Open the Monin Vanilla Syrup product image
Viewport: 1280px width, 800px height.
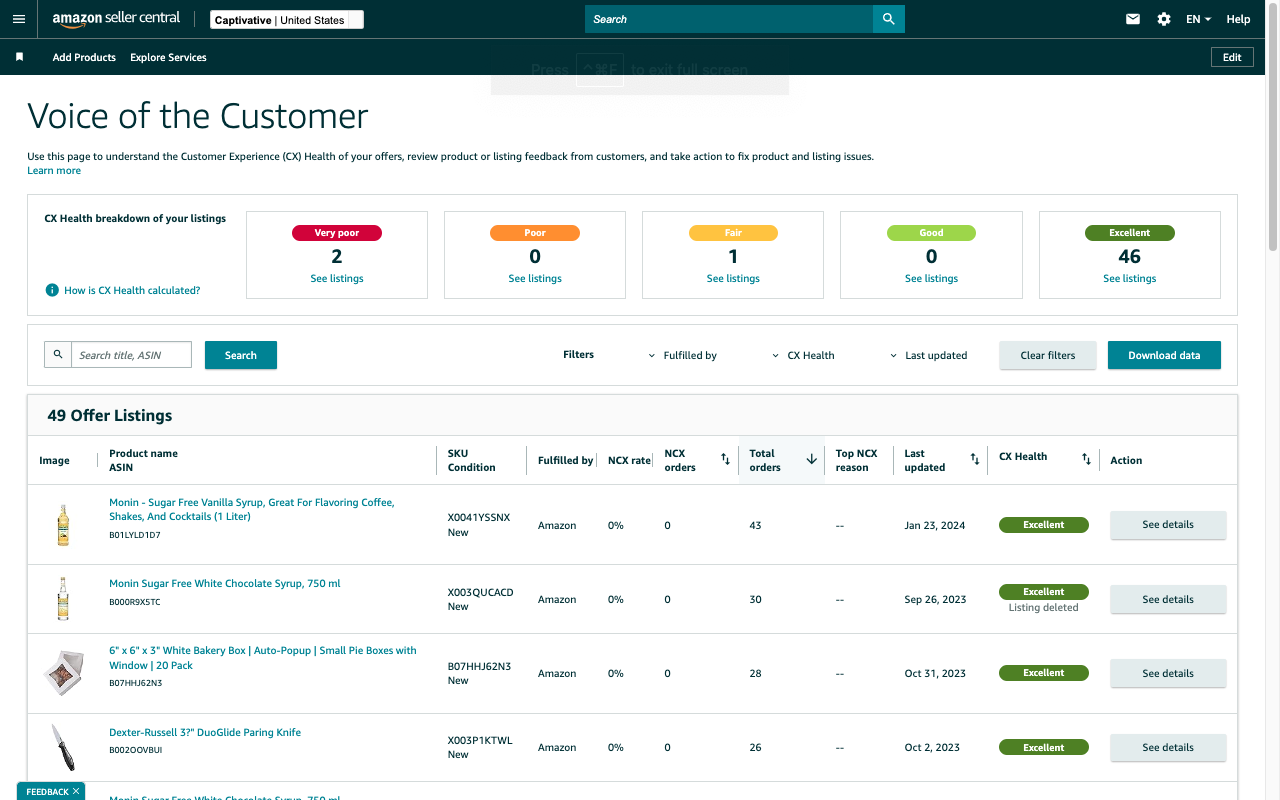click(63, 525)
